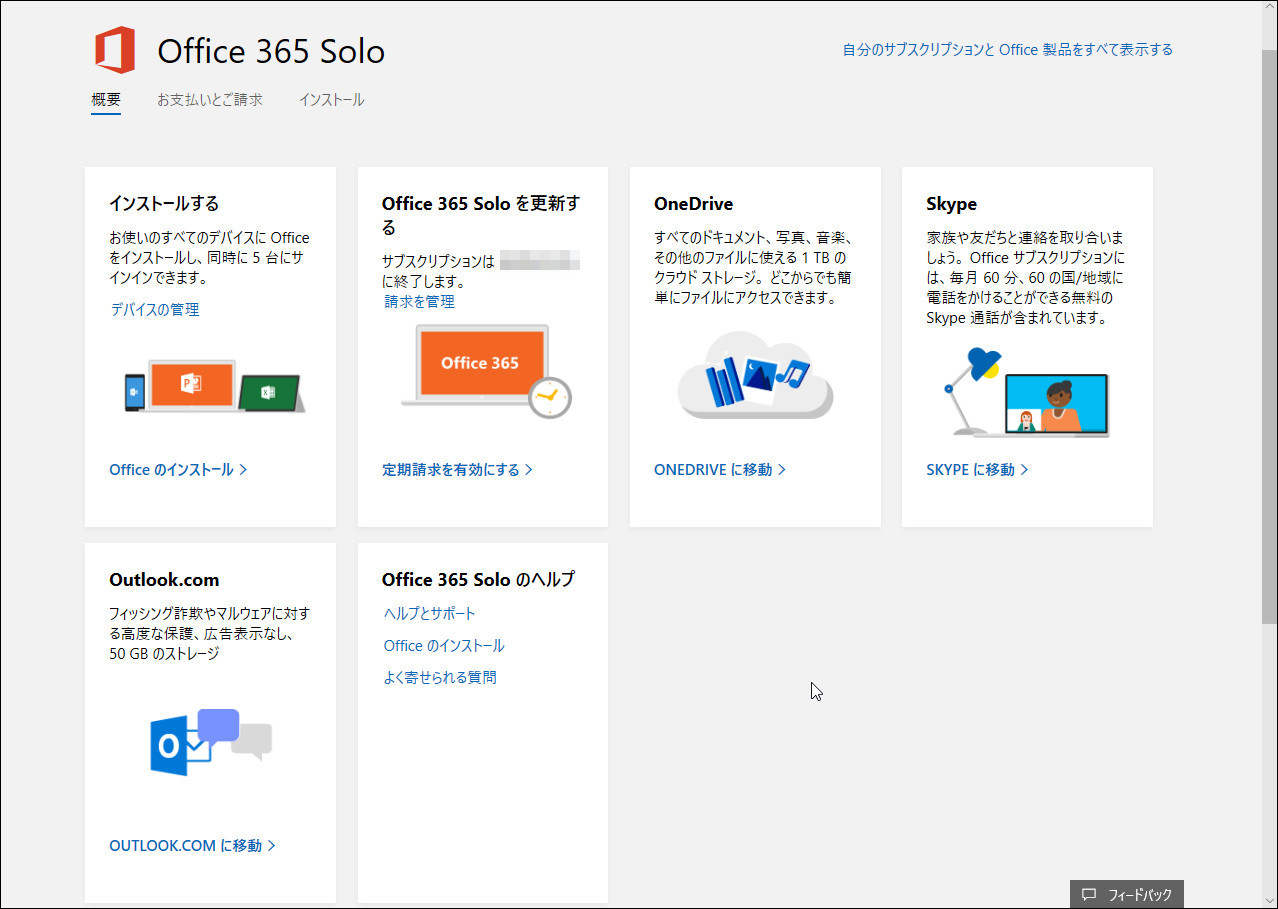Image resolution: width=1278 pixels, height=909 pixels.
Task: Click the scrollbar down arrow
Action: (1269, 900)
